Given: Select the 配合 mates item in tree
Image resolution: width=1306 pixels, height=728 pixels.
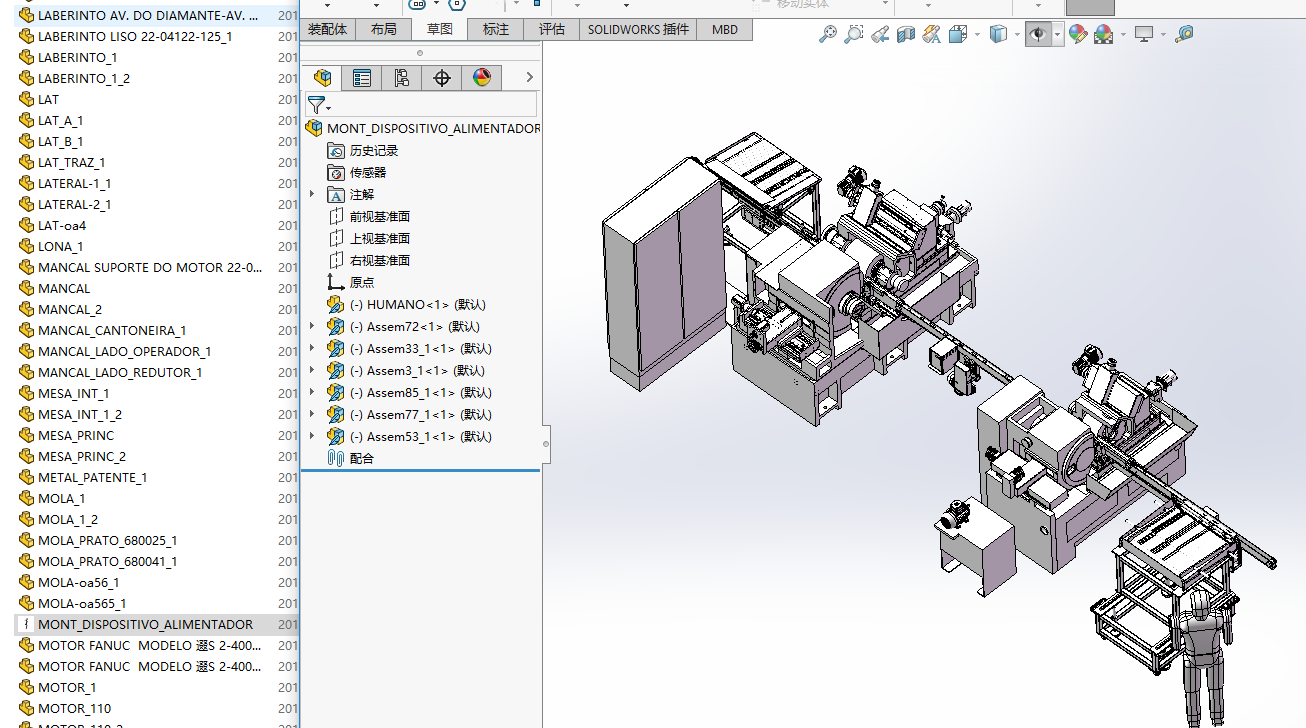Looking at the screenshot, I should (361, 459).
